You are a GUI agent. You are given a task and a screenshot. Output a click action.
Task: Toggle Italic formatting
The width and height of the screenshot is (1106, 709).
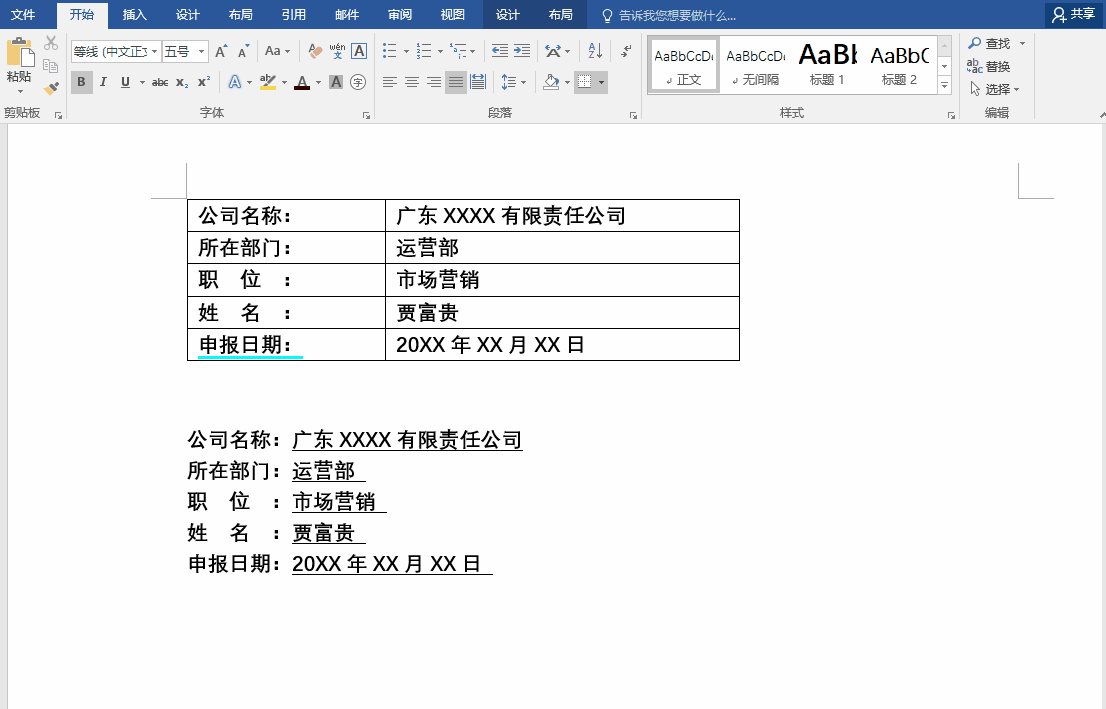click(x=103, y=83)
